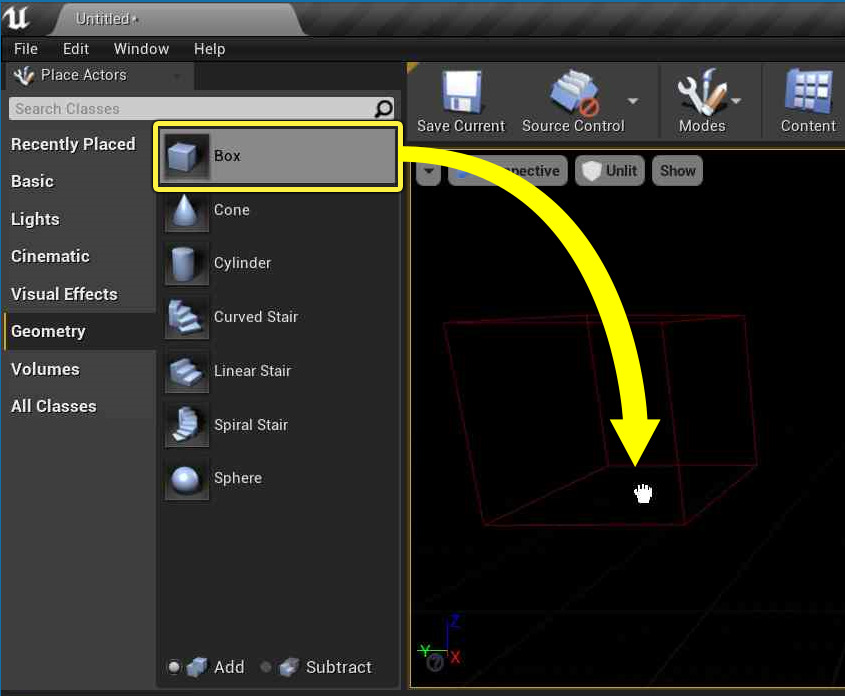Open viewport options dropdown arrow
This screenshot has height=696, width=845.
[428, 171]
